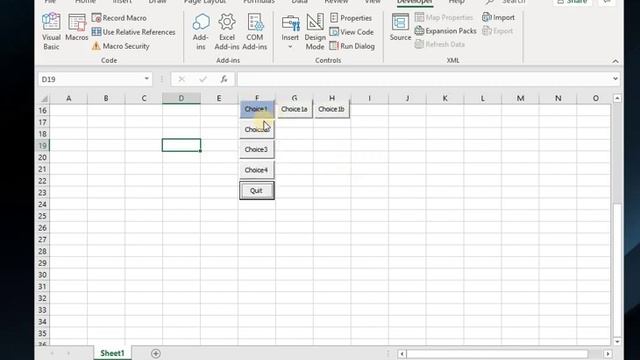Click into the formula bar

pyautogui.click(x=424, y=79)
